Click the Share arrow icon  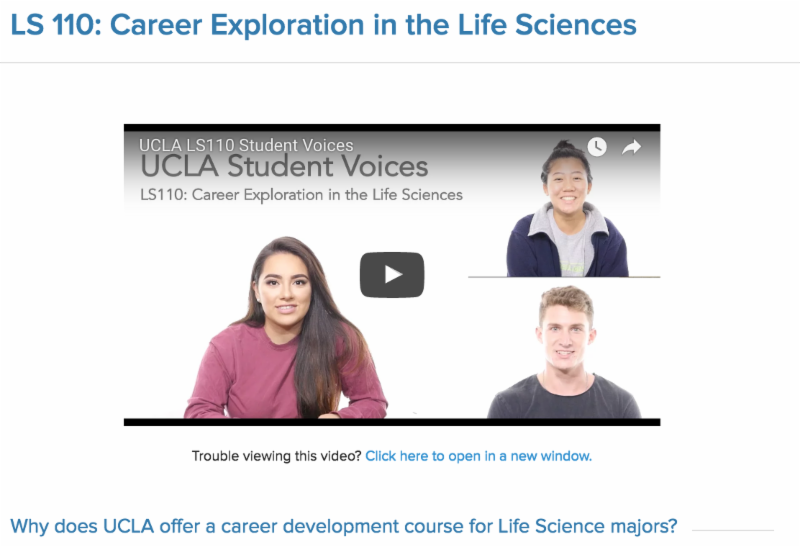[632, 147]
